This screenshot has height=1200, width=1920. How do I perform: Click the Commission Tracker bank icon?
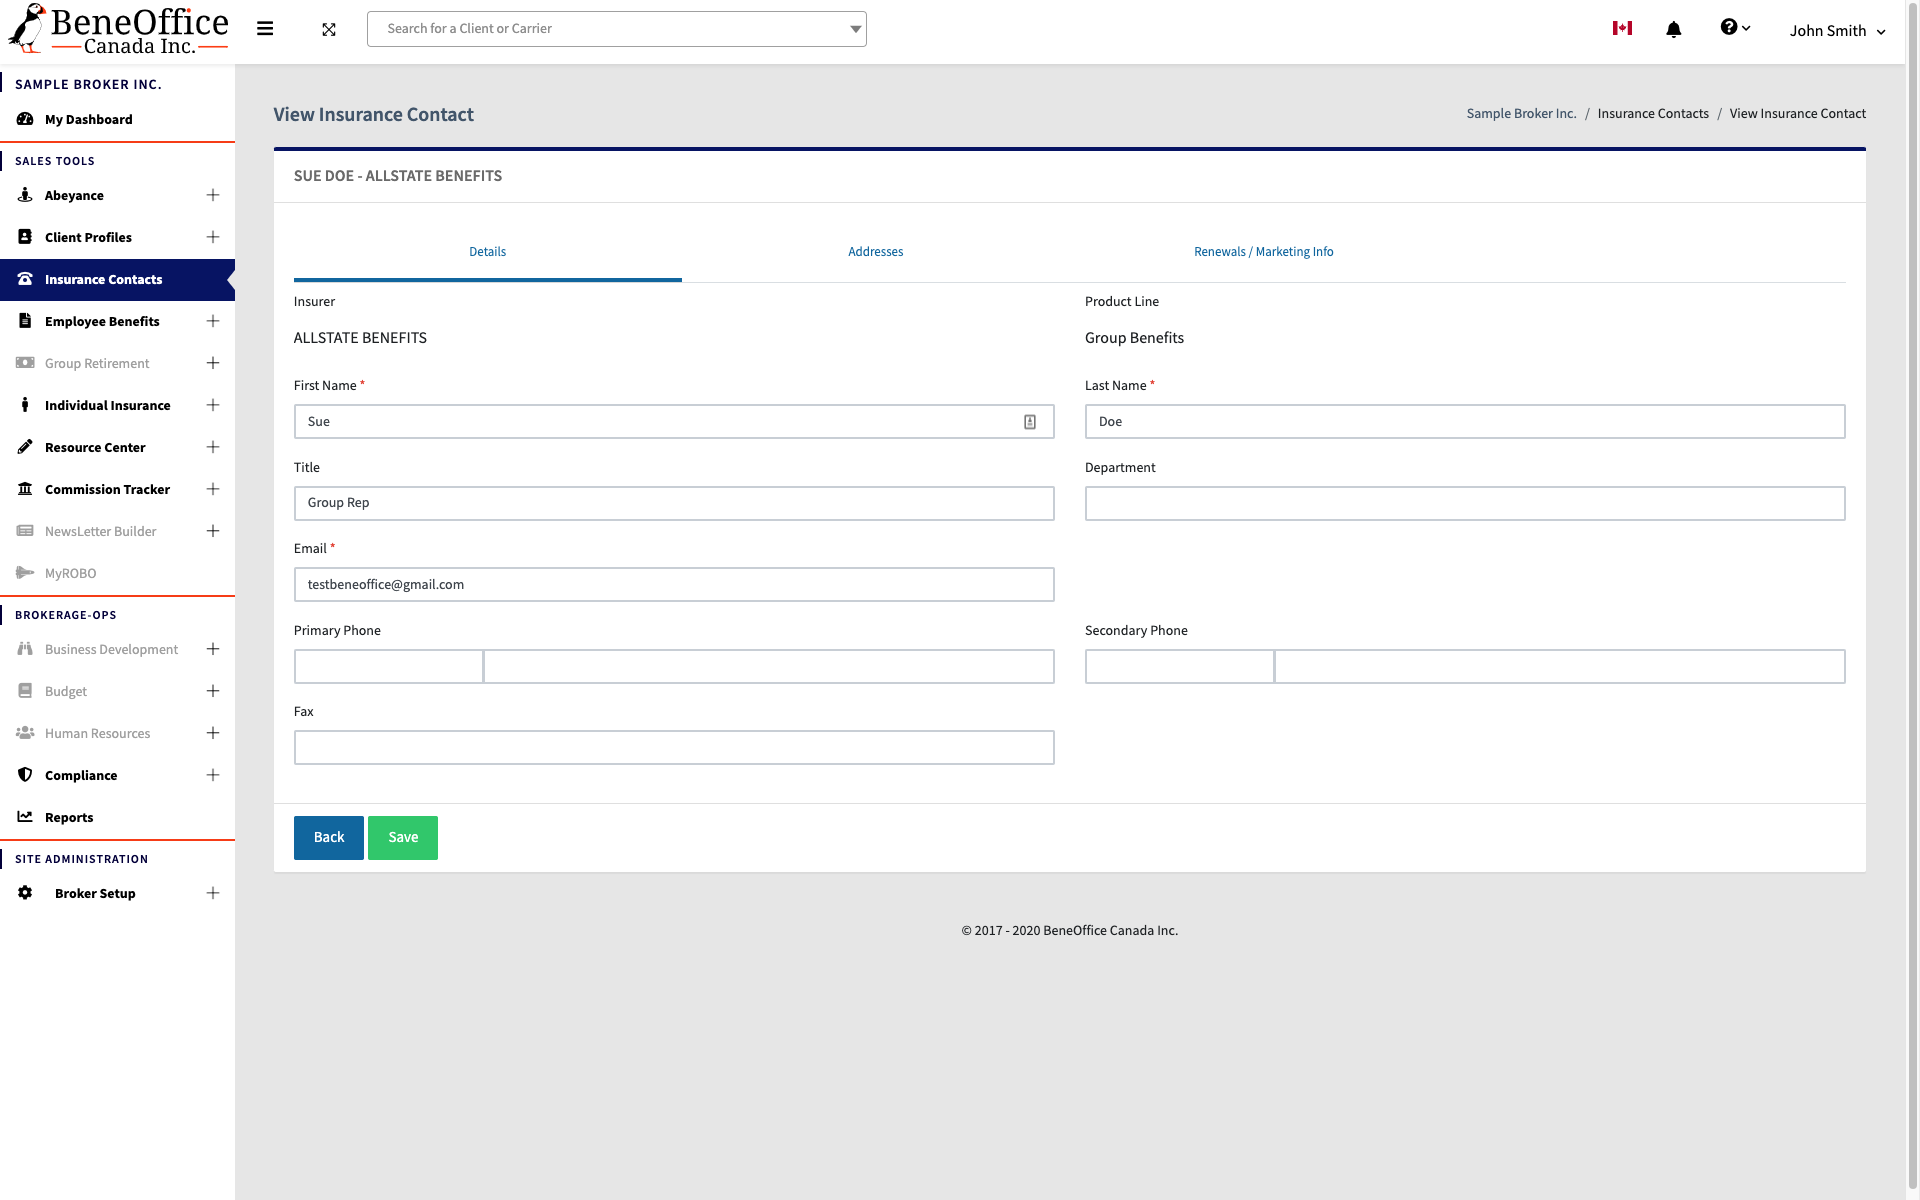[25, 489]
